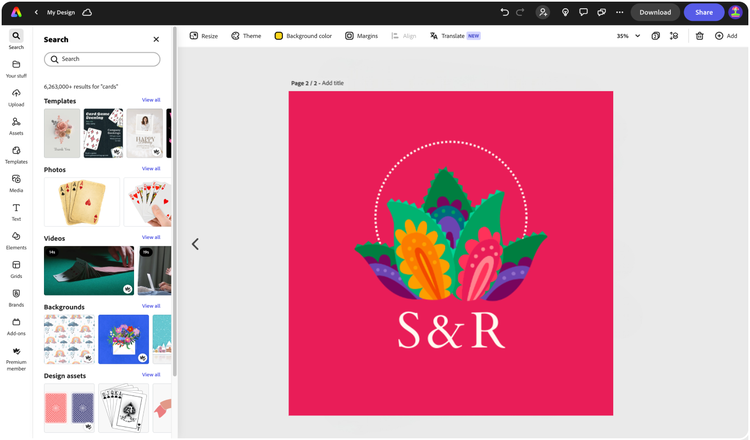Screen dimensions: 750x440
Task: Open the comments speech bubble icon
Action: point(583,12)
